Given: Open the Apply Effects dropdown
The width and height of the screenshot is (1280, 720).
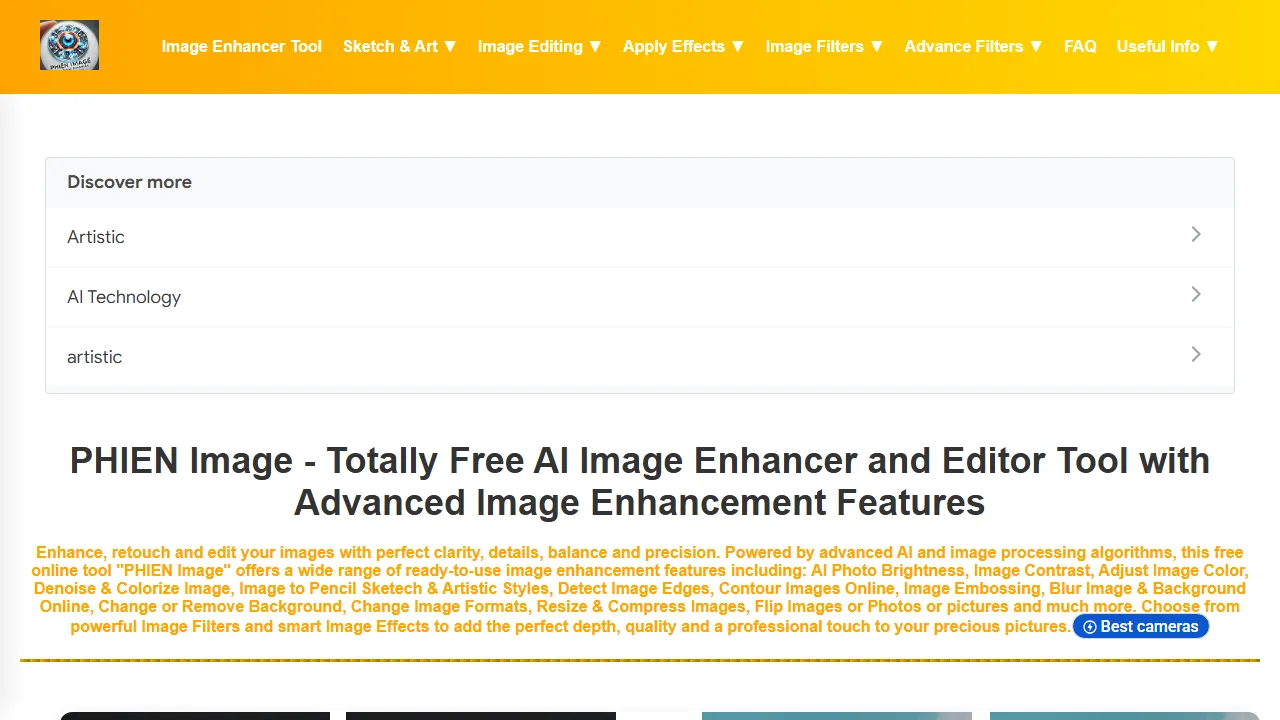Looking at the screenshot, I should (683, 46).
